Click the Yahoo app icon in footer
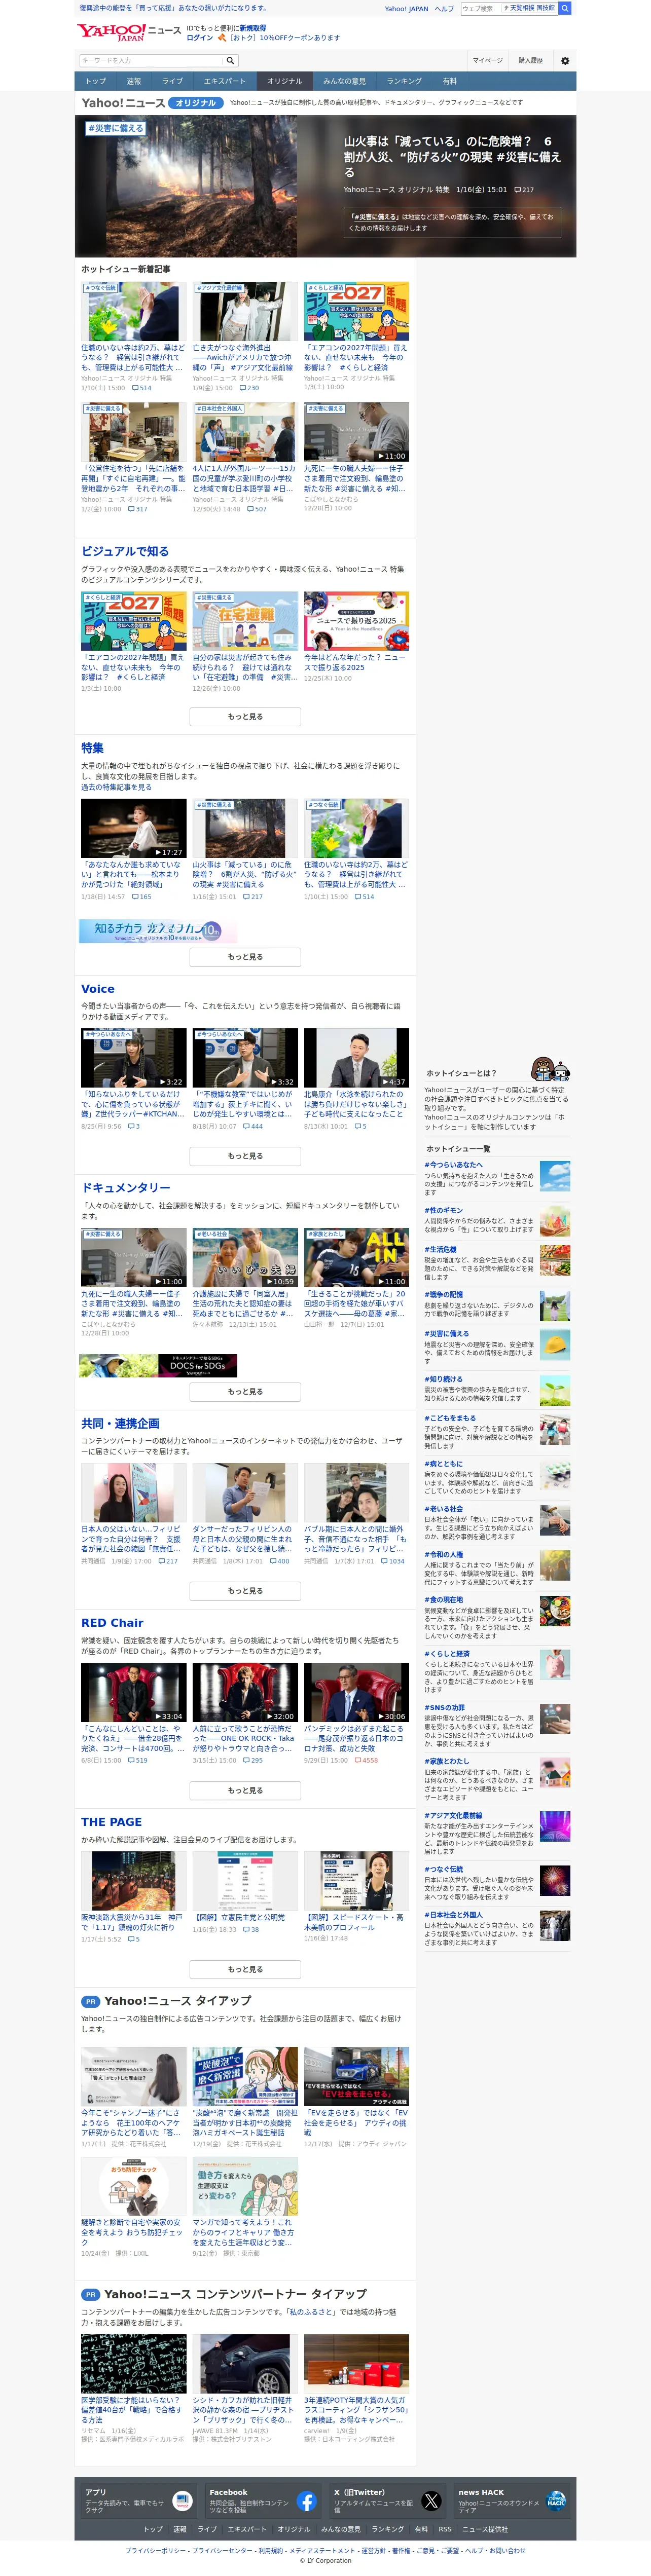Viewport: 651px width, 2576px height. pyautogui.click(x=182, y=2501)
